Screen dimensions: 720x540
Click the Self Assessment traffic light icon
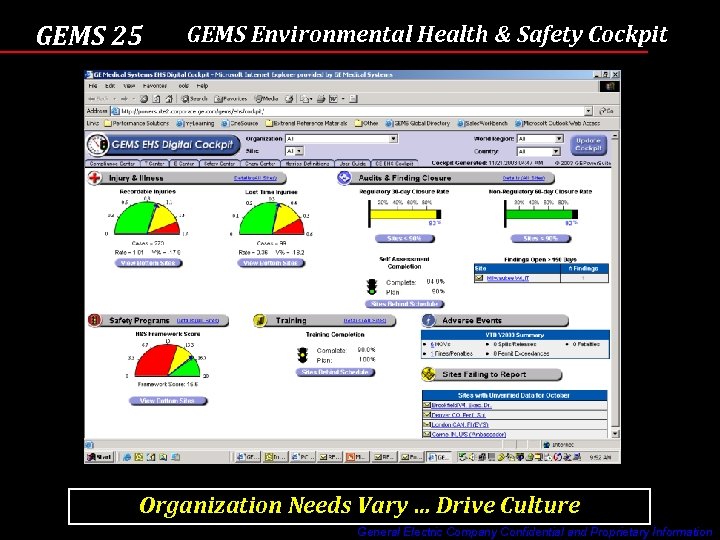(x=371, y=287)
